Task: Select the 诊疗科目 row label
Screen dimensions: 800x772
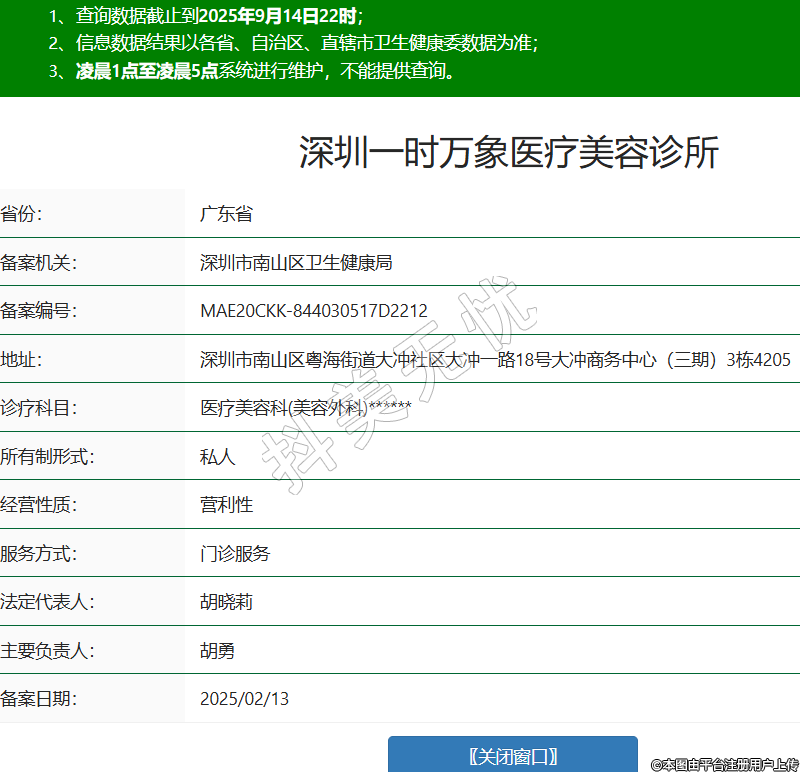Action: point(39,408)
